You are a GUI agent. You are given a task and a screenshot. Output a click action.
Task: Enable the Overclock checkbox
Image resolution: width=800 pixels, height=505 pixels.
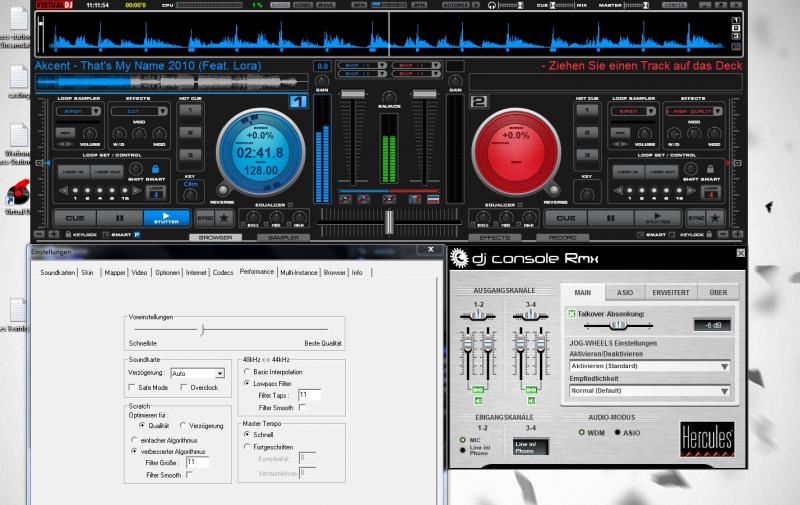pyautogui.click(x=184, y=388)
